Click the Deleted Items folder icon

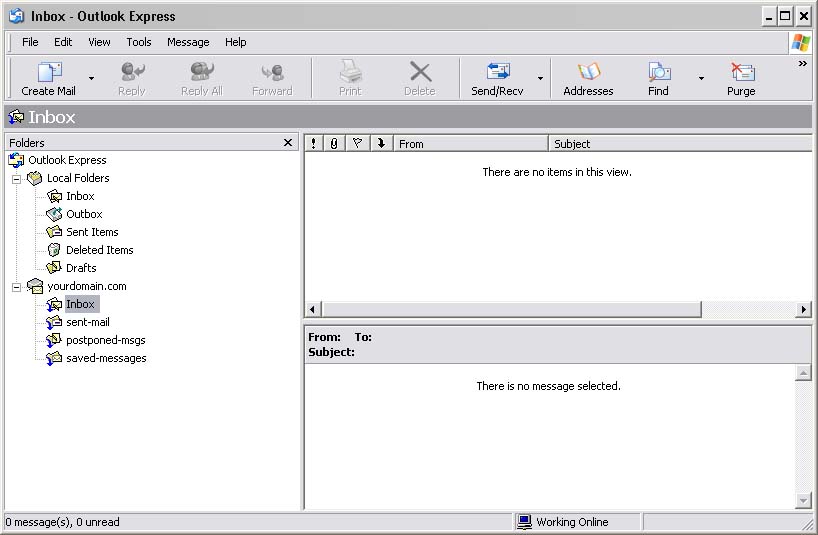click(x=54, y=250)
